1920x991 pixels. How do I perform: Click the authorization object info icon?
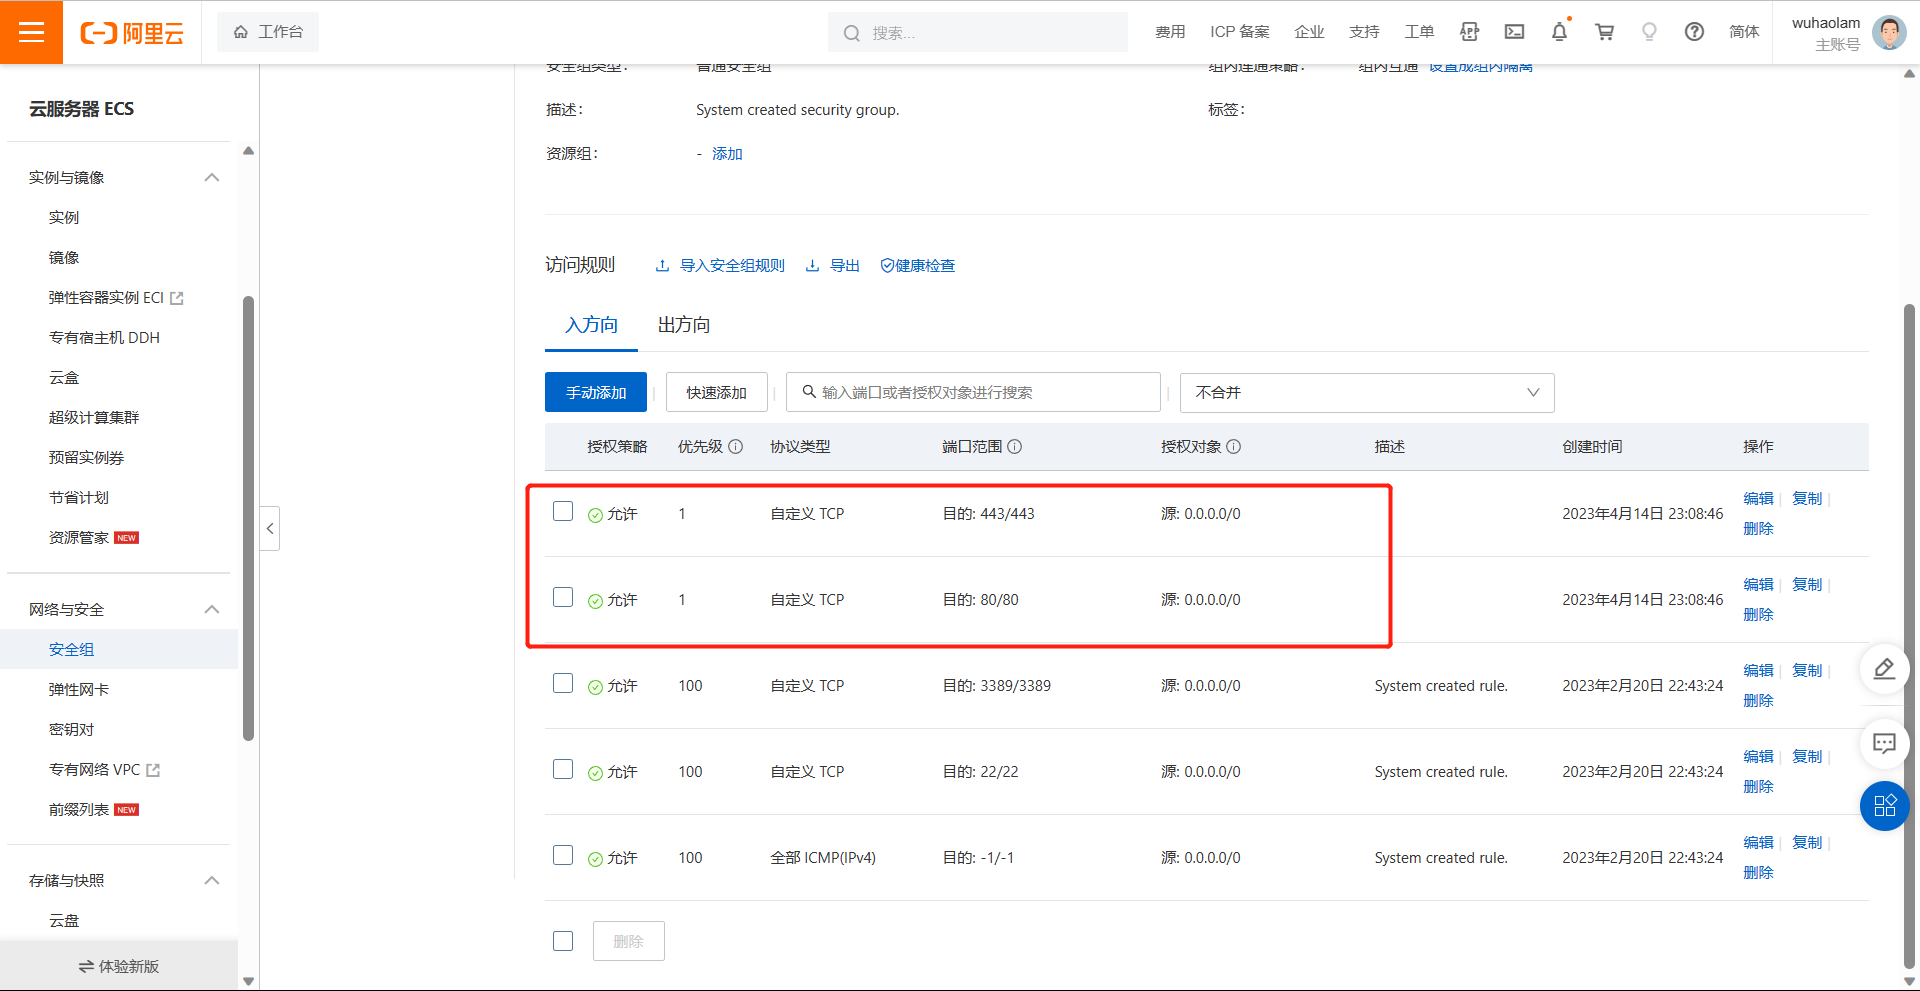1233,447
